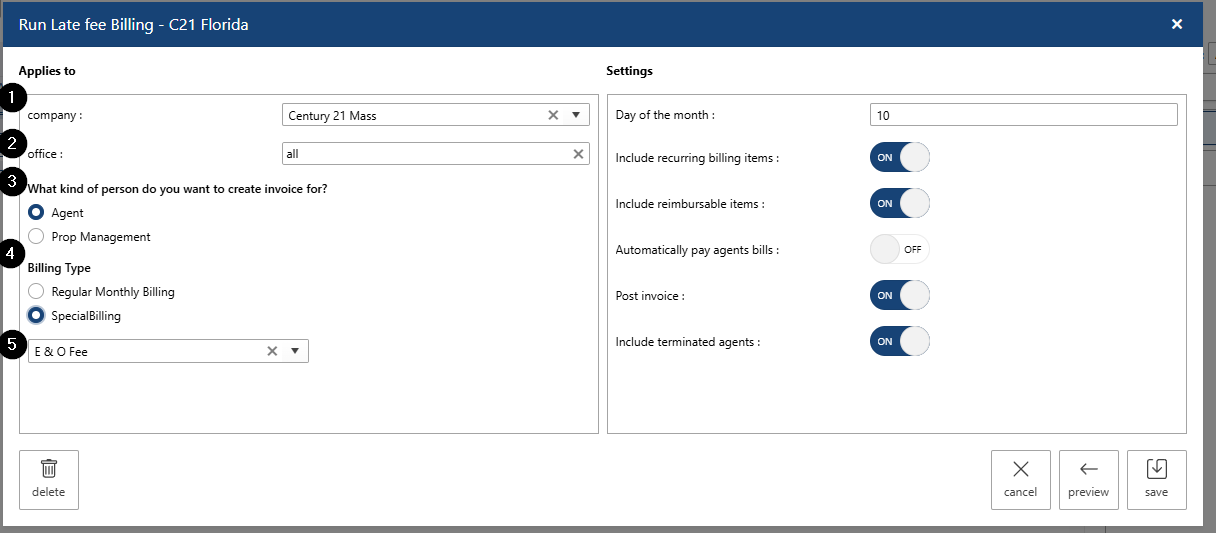Close the Run Late fee Billing dialog

pyautogui.click(x=1177, y=24)
